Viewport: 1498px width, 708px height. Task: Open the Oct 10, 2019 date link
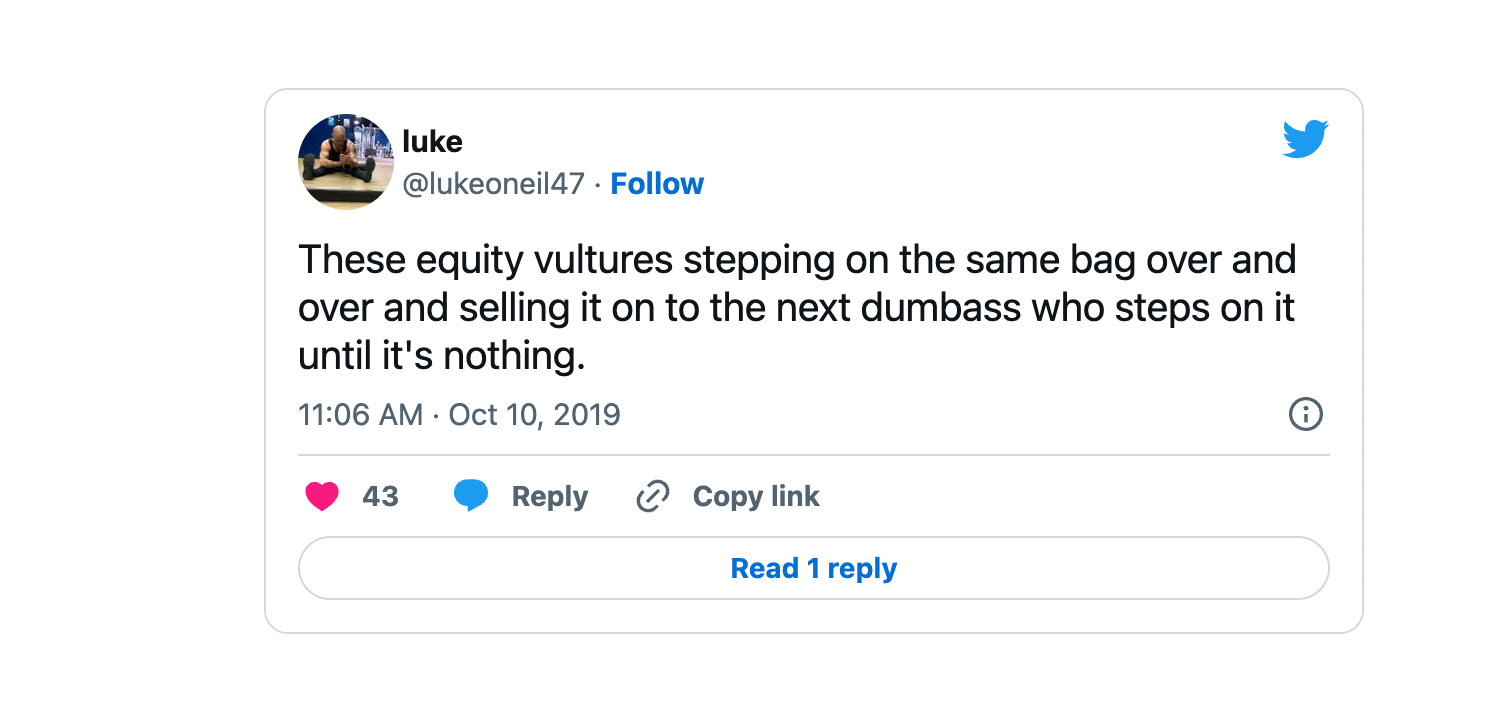(535, 414)
